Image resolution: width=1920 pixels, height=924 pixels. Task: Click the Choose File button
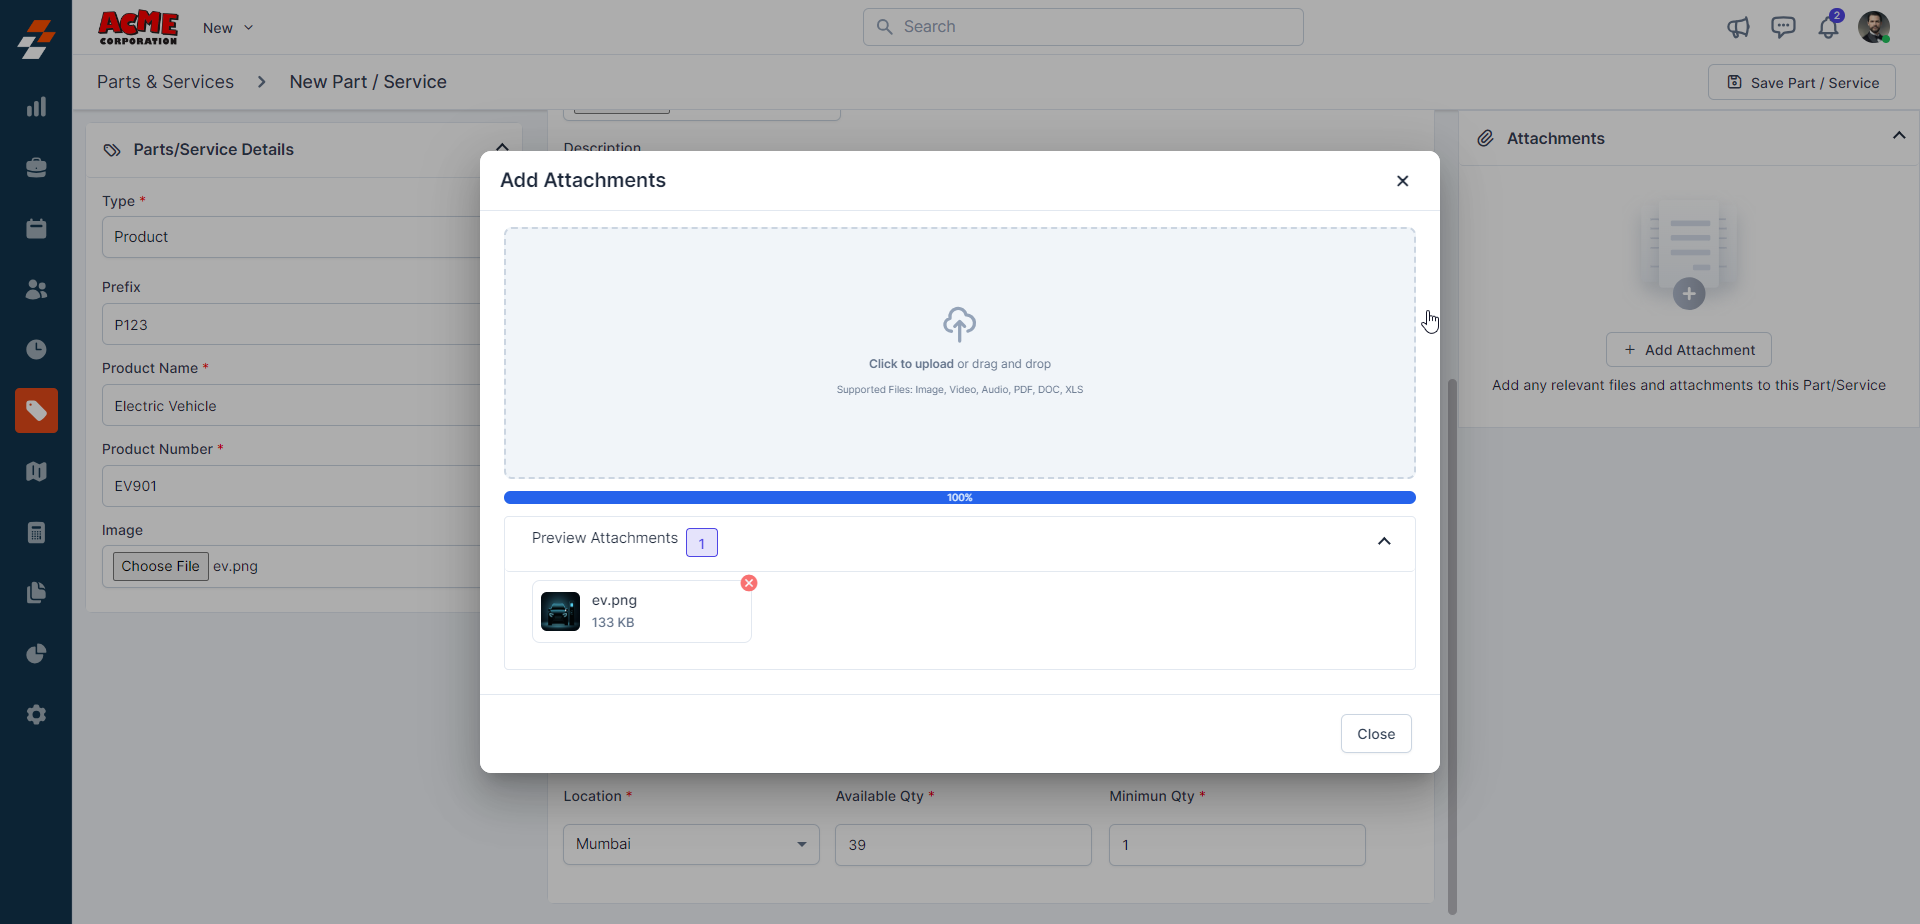click(161, 566)
